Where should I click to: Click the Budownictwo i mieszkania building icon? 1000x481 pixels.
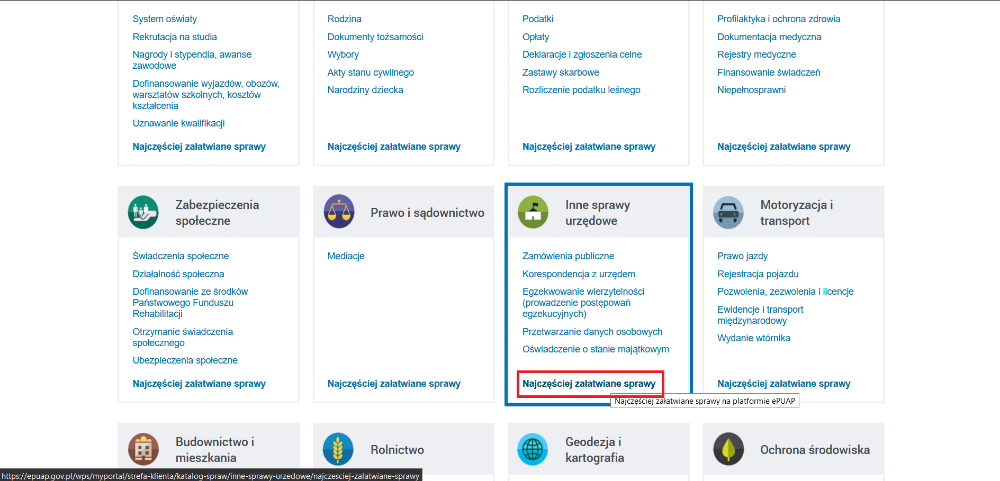143,450
